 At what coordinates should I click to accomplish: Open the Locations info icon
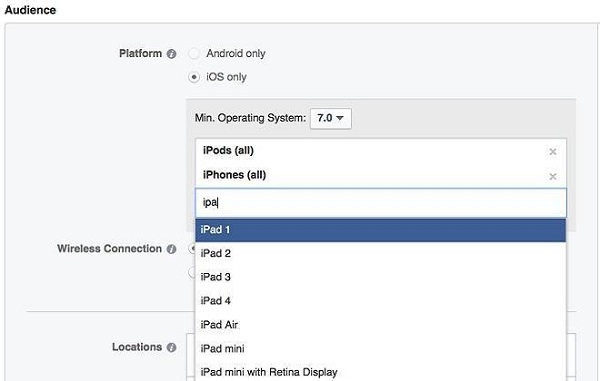[x=171, y=347]
